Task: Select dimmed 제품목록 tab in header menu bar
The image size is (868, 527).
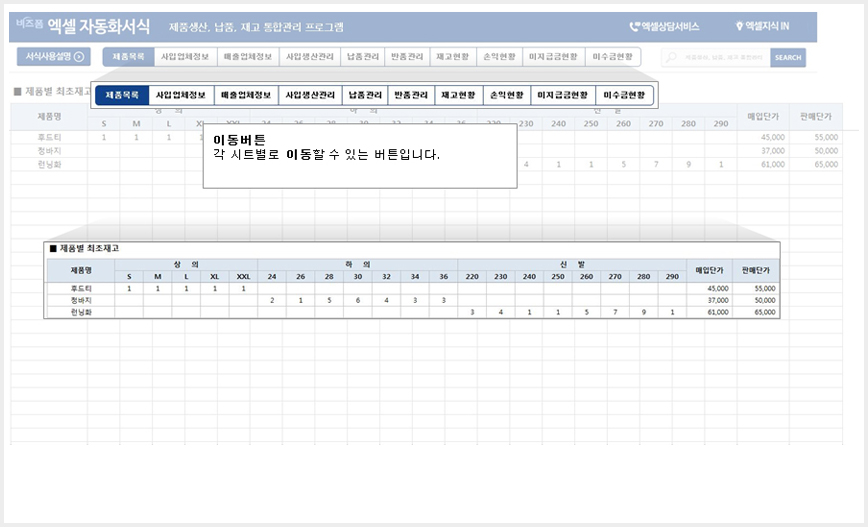Action: click(128, 56)
